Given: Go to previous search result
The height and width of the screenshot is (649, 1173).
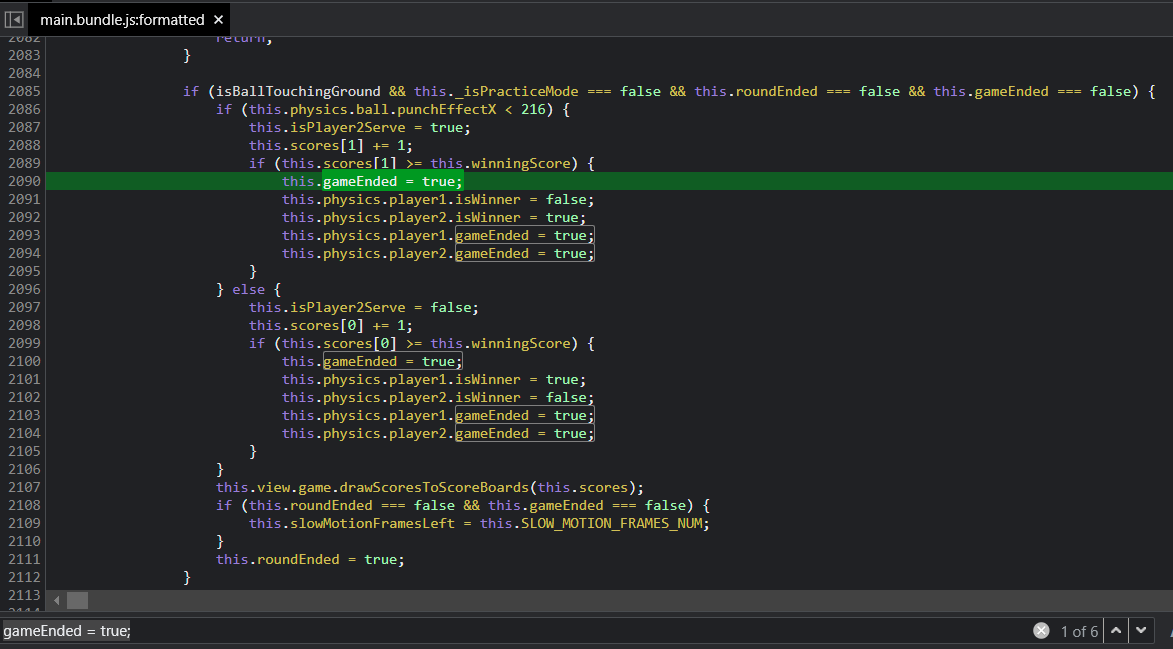Looking at the screenshot, I should [1116, 631].
